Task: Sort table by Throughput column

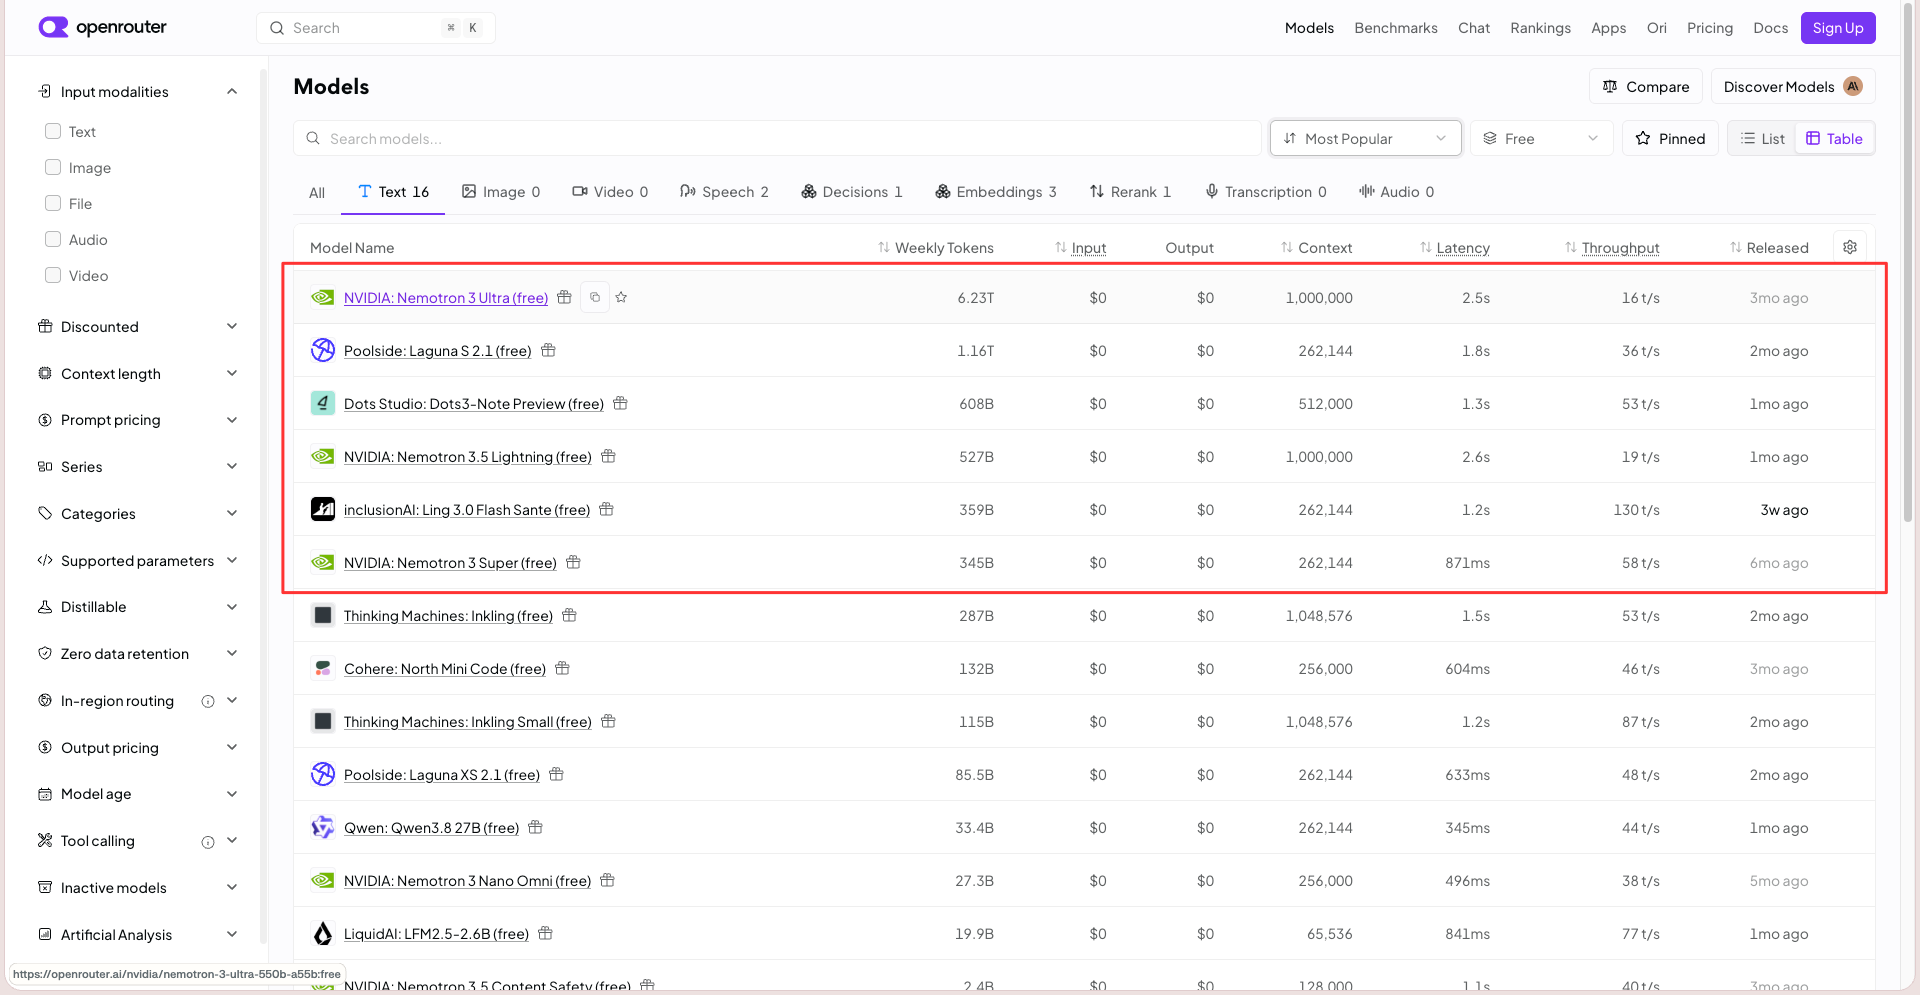Action: pyautogui.click(x=1612, y=248)
